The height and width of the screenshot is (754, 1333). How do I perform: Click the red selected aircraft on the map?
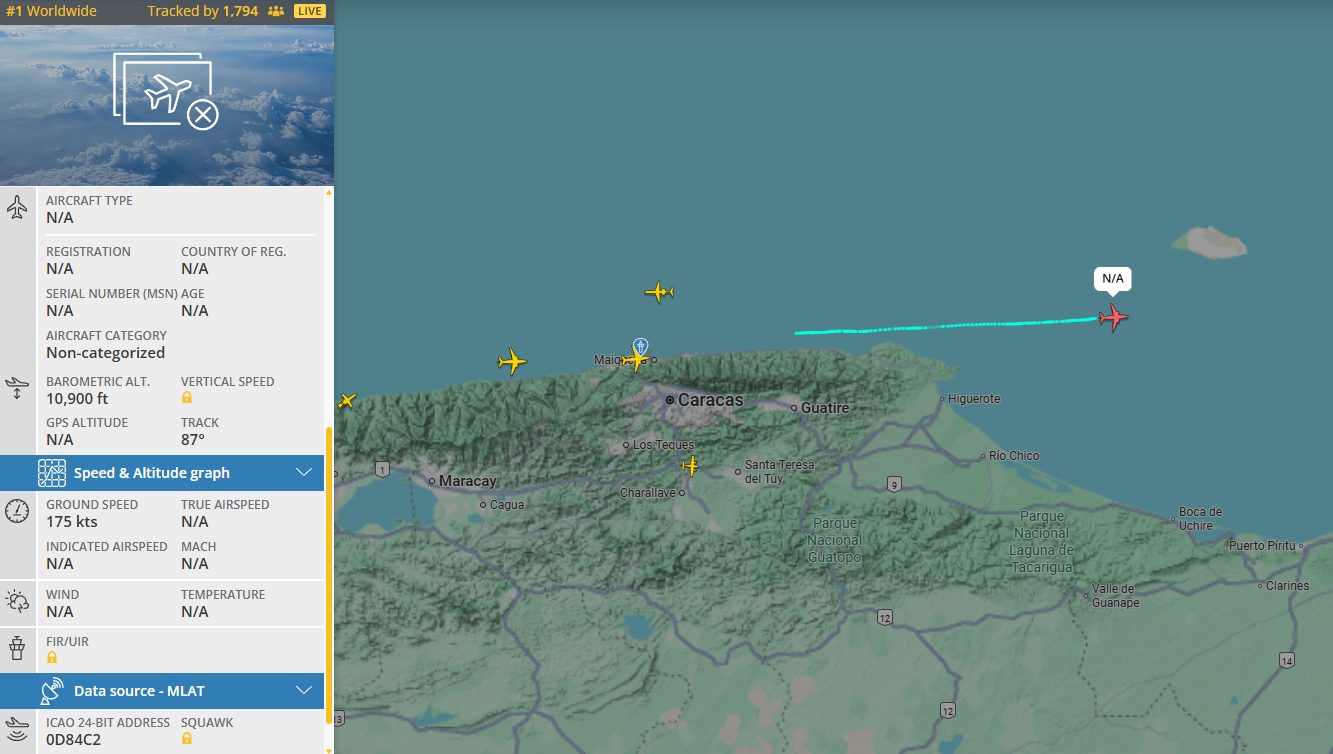tap(1112, 318)
